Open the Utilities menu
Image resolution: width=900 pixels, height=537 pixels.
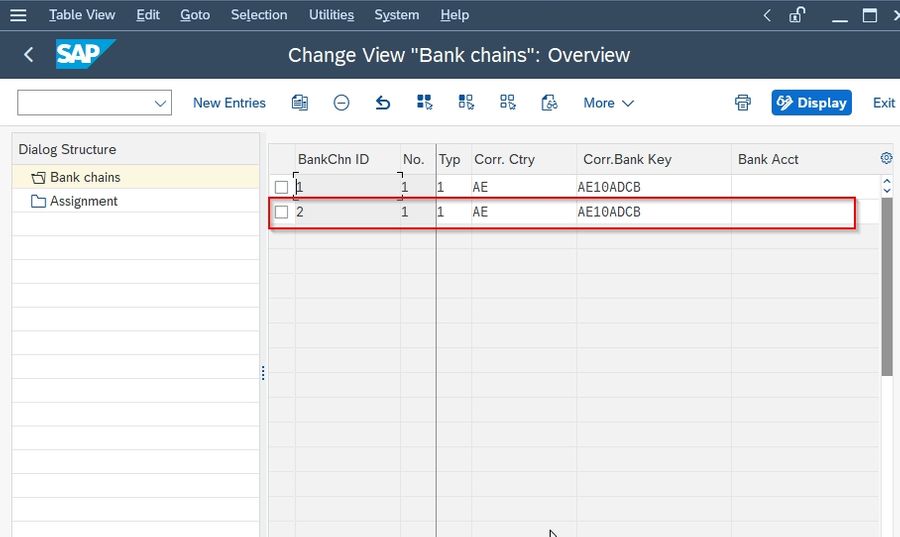(x=331, y=15)
